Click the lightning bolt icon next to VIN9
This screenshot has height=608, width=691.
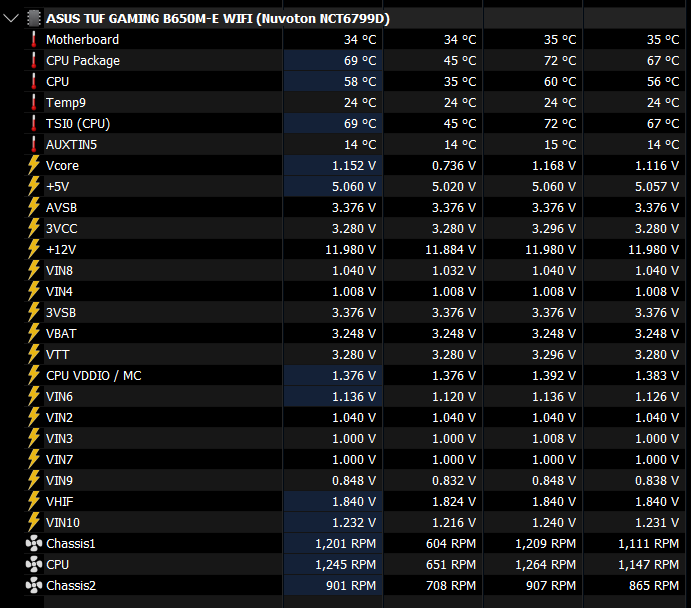point(33,480)
